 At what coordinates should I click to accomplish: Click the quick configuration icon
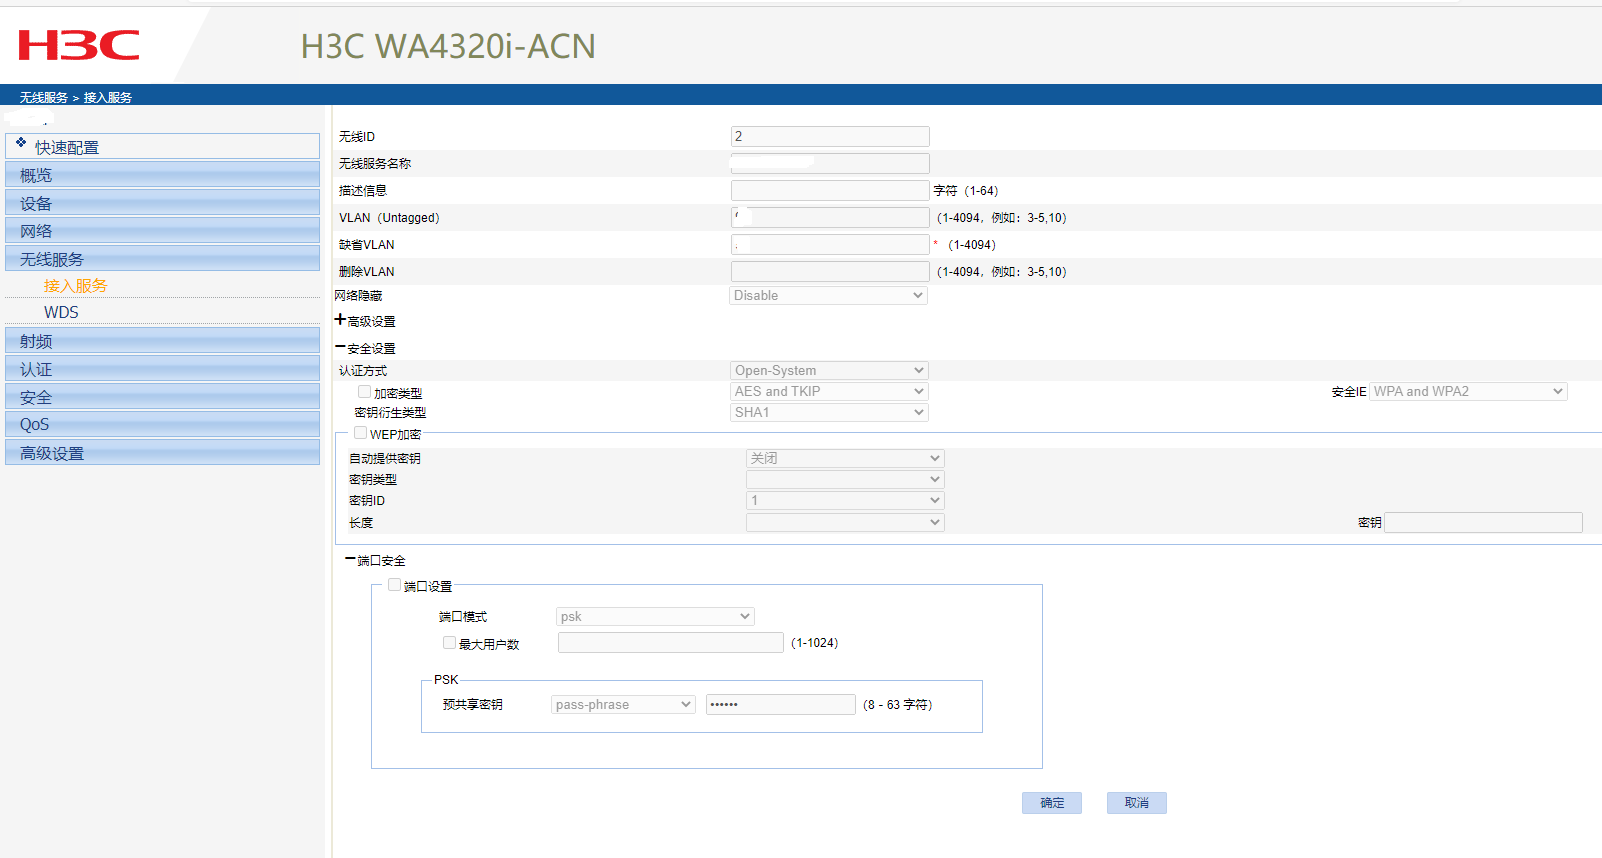tap(21, 143)
